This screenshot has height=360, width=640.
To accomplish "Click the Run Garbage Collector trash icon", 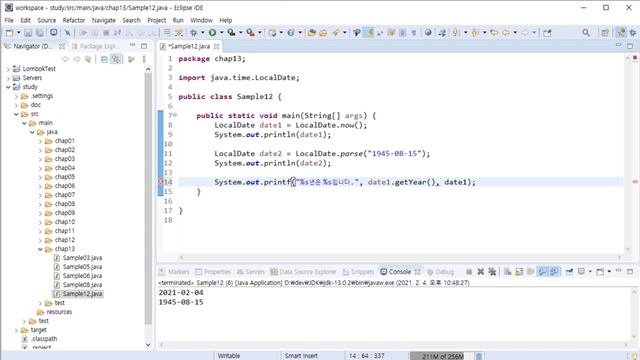I will (480, 356).
